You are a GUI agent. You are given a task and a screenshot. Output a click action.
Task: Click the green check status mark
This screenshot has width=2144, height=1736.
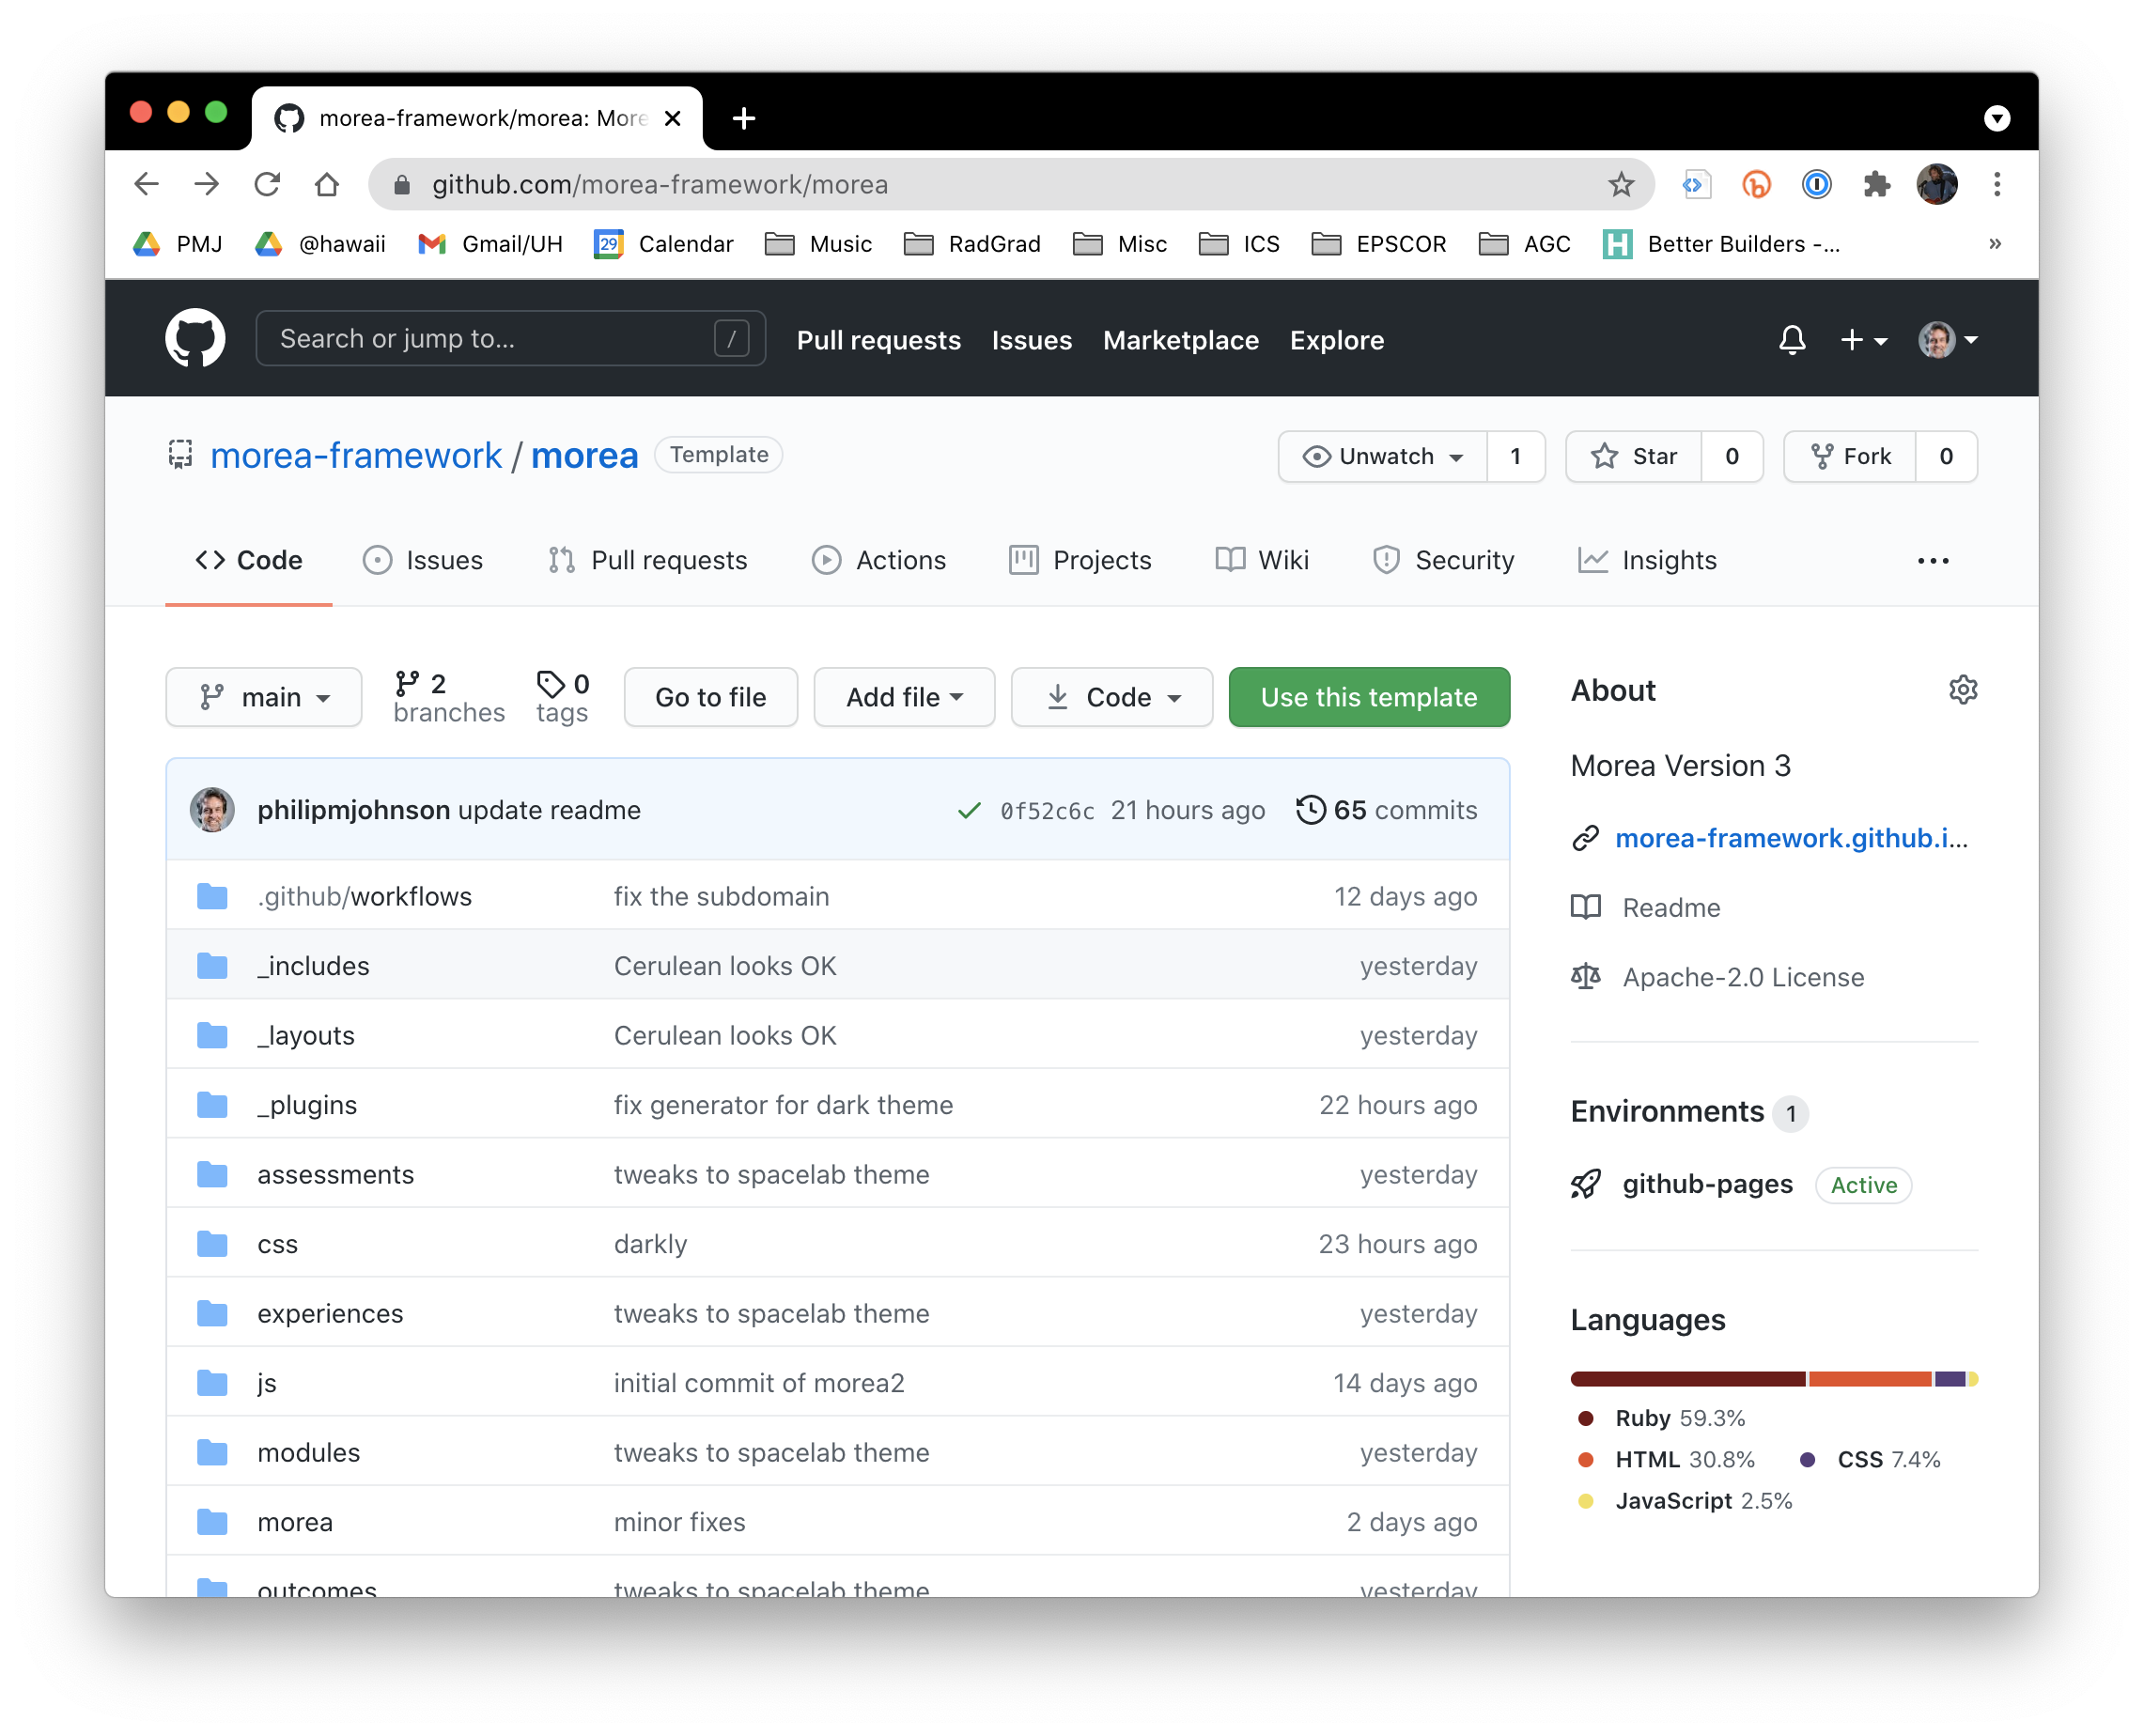(x=968, y=810)
